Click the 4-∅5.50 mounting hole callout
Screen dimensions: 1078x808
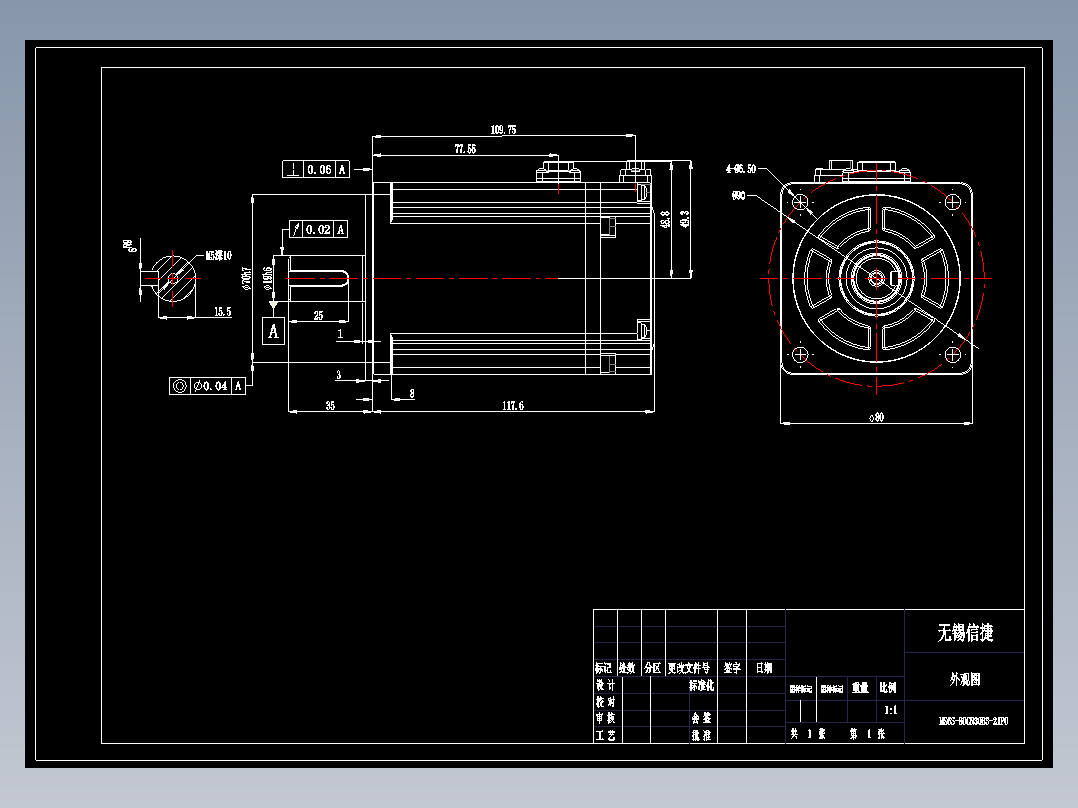coord(740,168)
